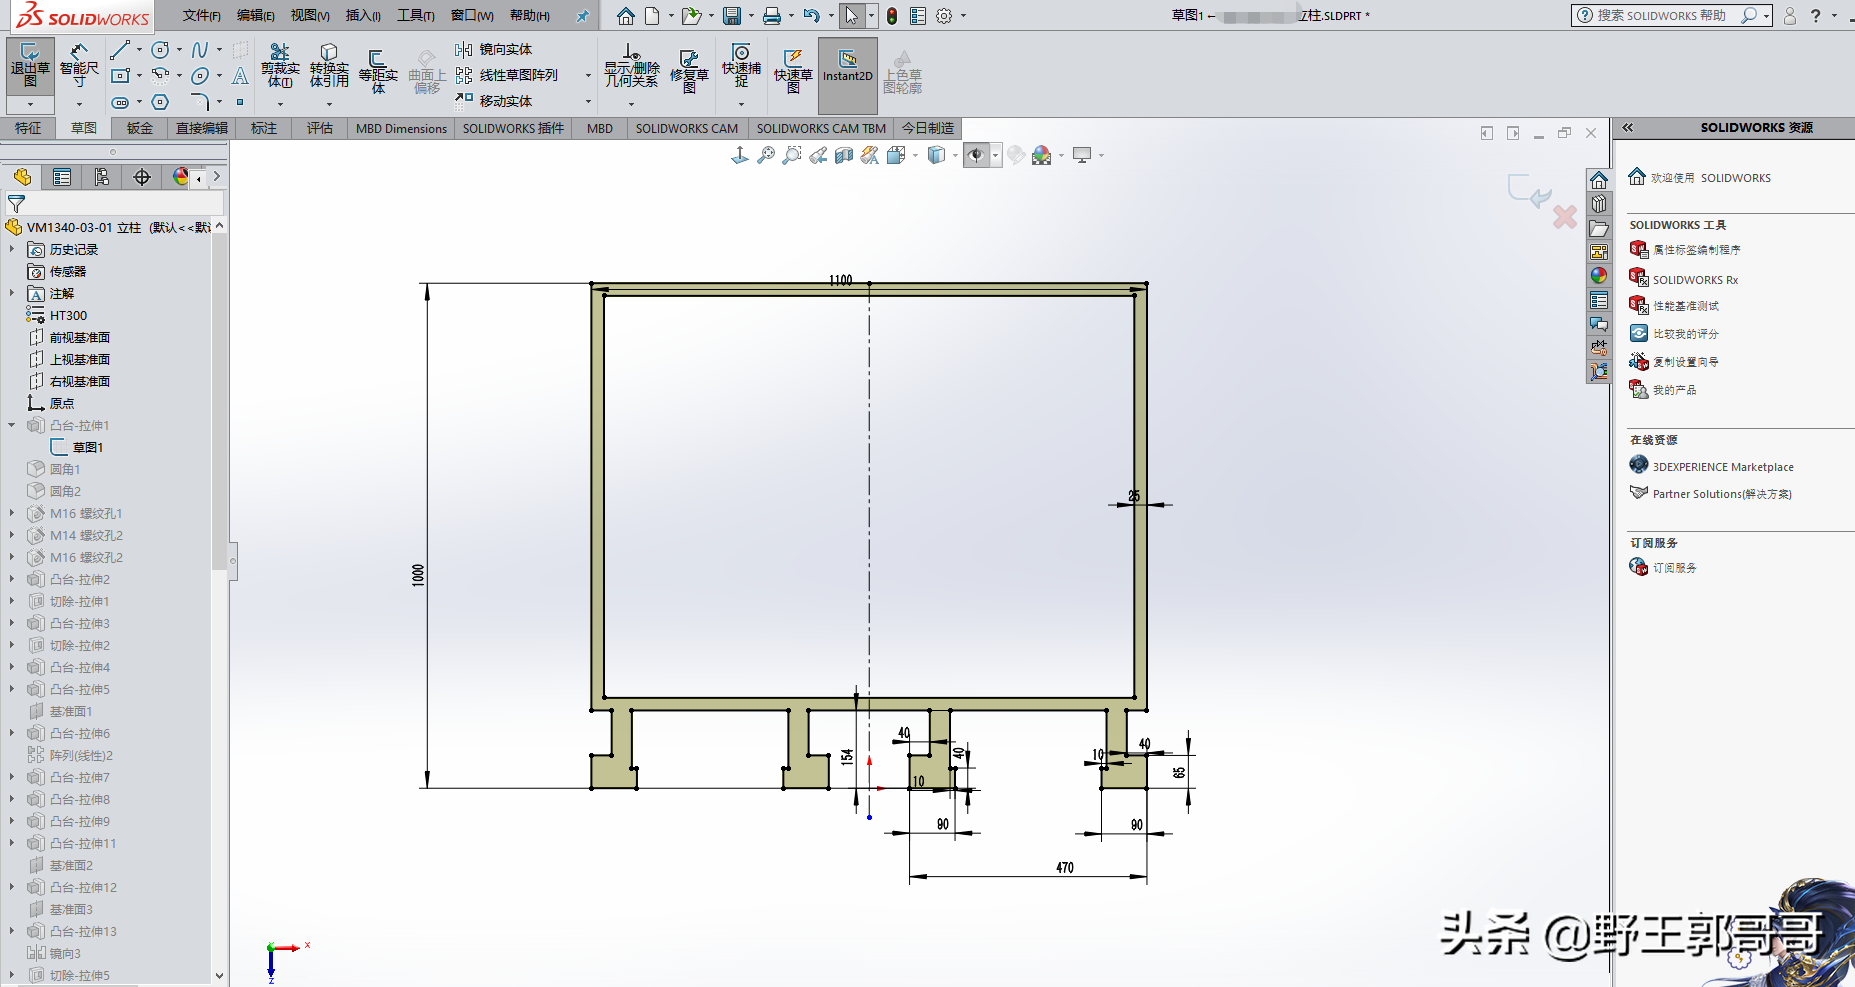Click the Rebuild traffic light icon
The height and width of the screenshot is (987, 1855).
click(892, 16)
